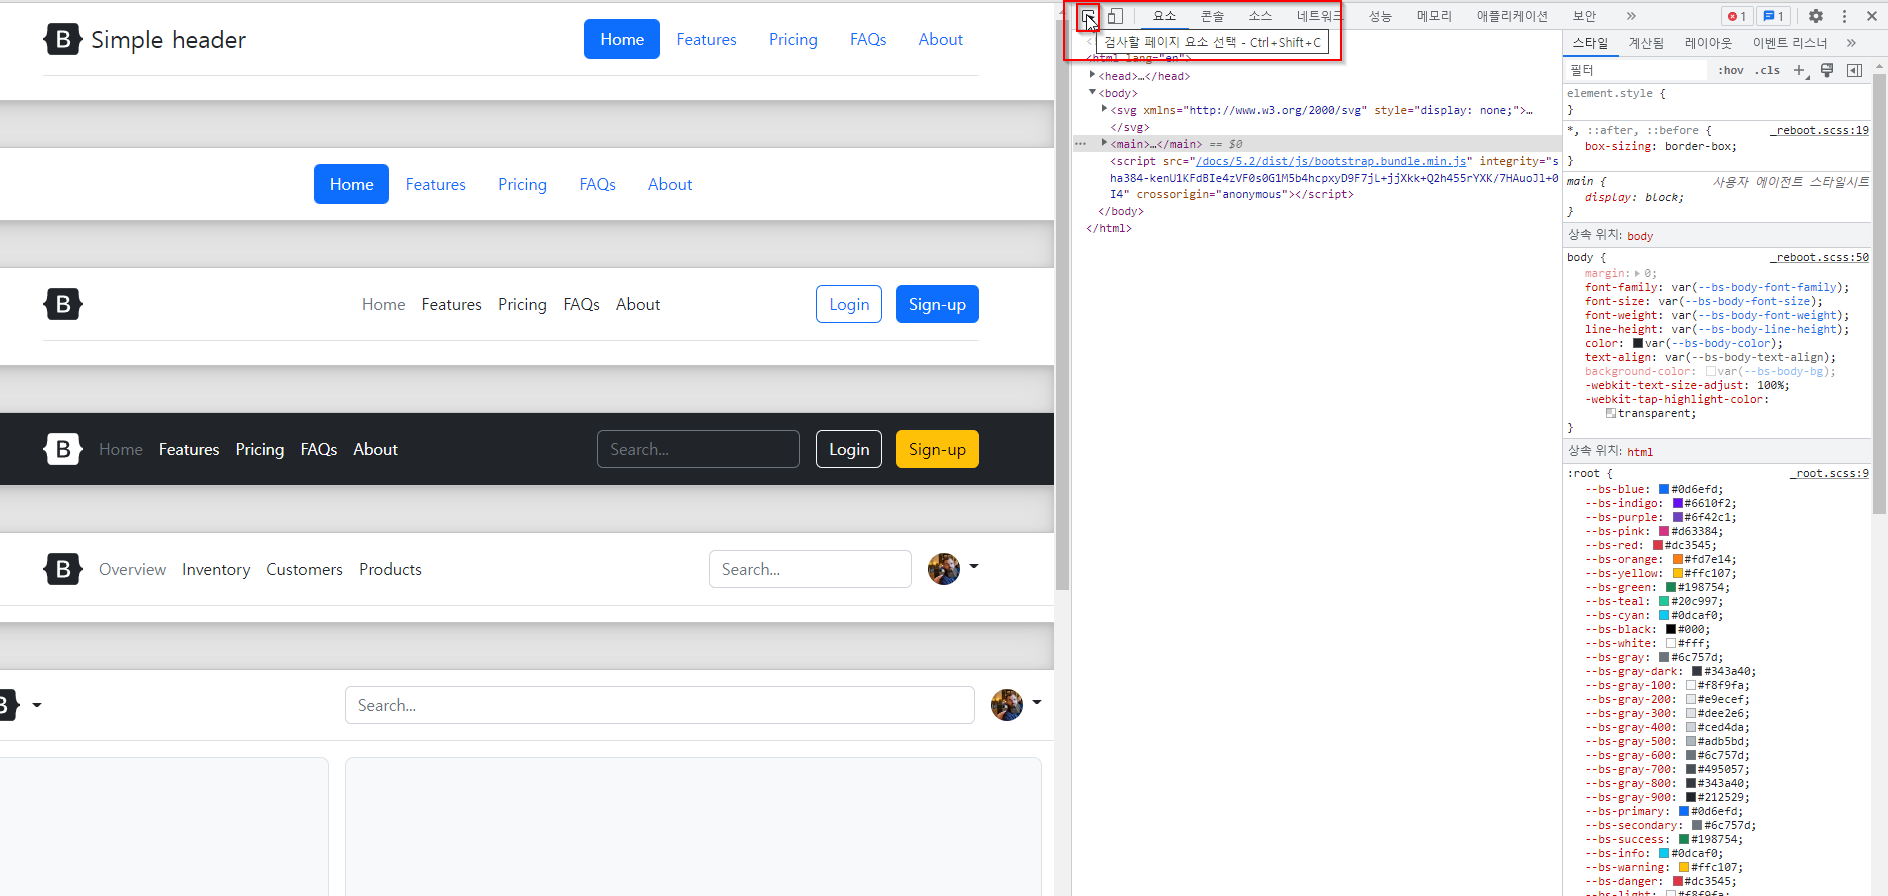Open the 메모리 (Memory) tab

(1434, 16)
